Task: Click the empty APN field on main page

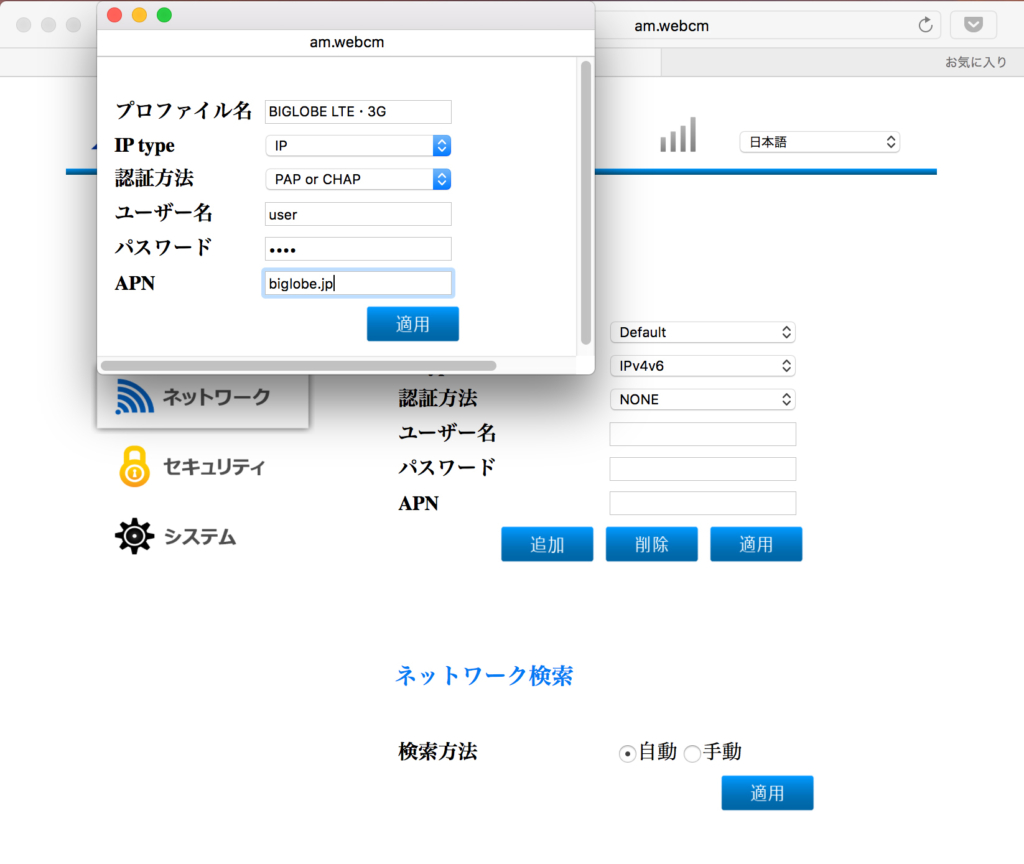Action: pyautogui.click(x=703, y=503)
